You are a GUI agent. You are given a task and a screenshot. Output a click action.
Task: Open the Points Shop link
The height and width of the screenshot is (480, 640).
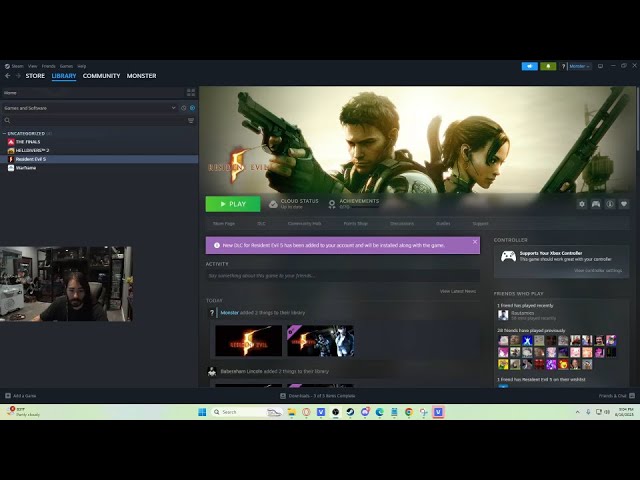(356, 224)
